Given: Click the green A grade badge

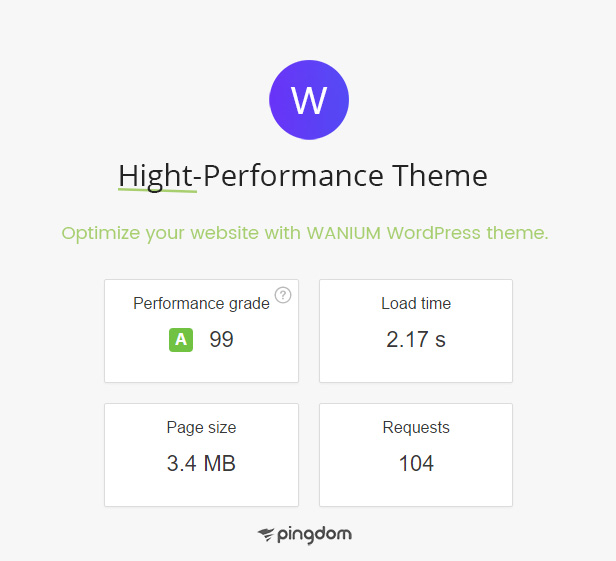Looking at the screenshot, I should [x=181, y=339].
